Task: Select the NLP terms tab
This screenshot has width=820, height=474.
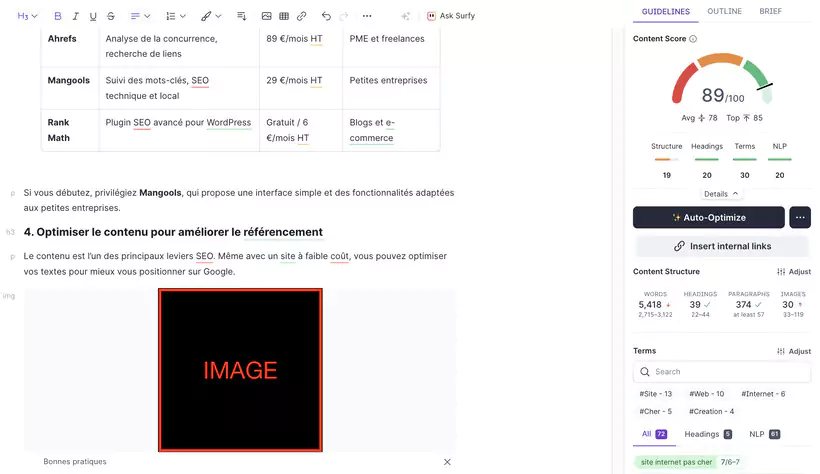Action: [x=764, y=434]
